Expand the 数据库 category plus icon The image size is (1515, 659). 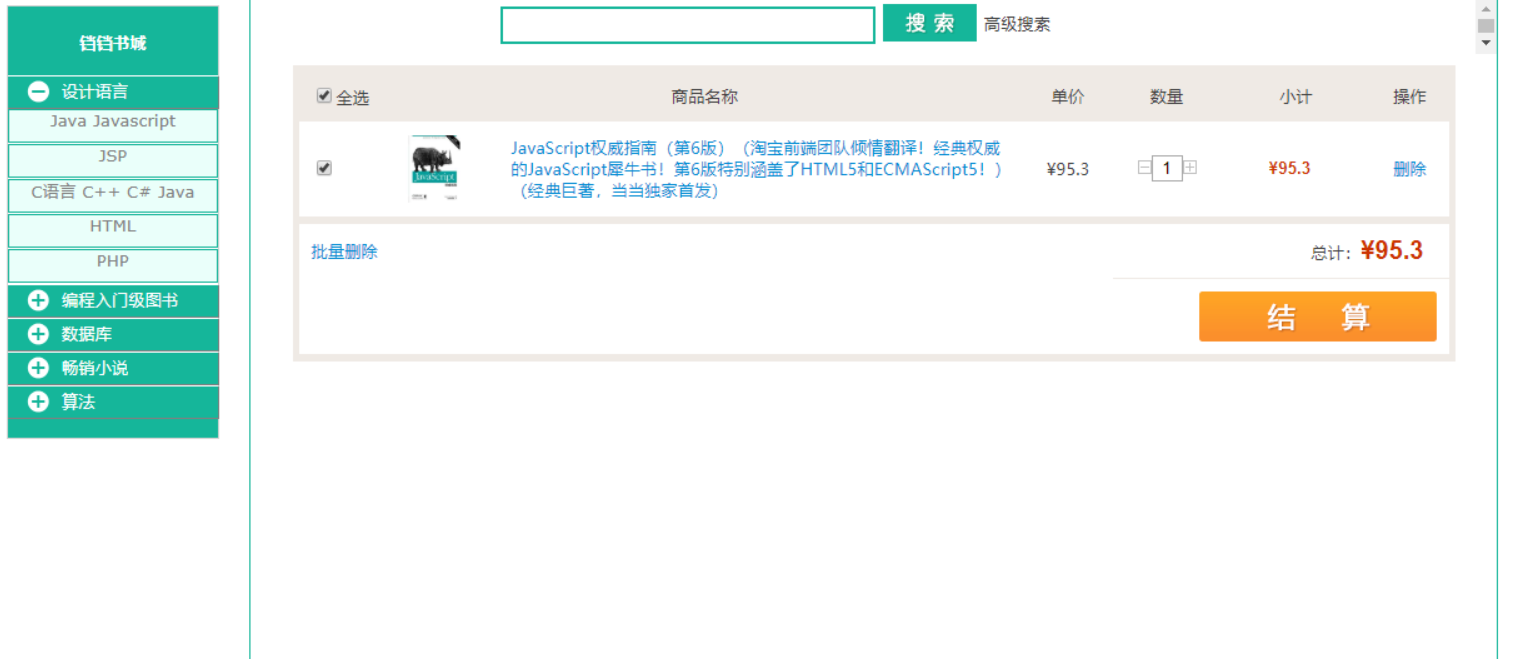click(x=38, y=334)
